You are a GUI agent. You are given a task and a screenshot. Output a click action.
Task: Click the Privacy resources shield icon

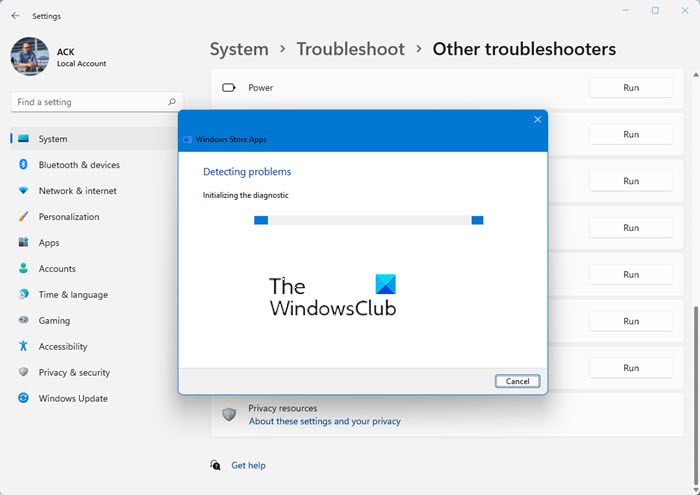tap(229, 415)
